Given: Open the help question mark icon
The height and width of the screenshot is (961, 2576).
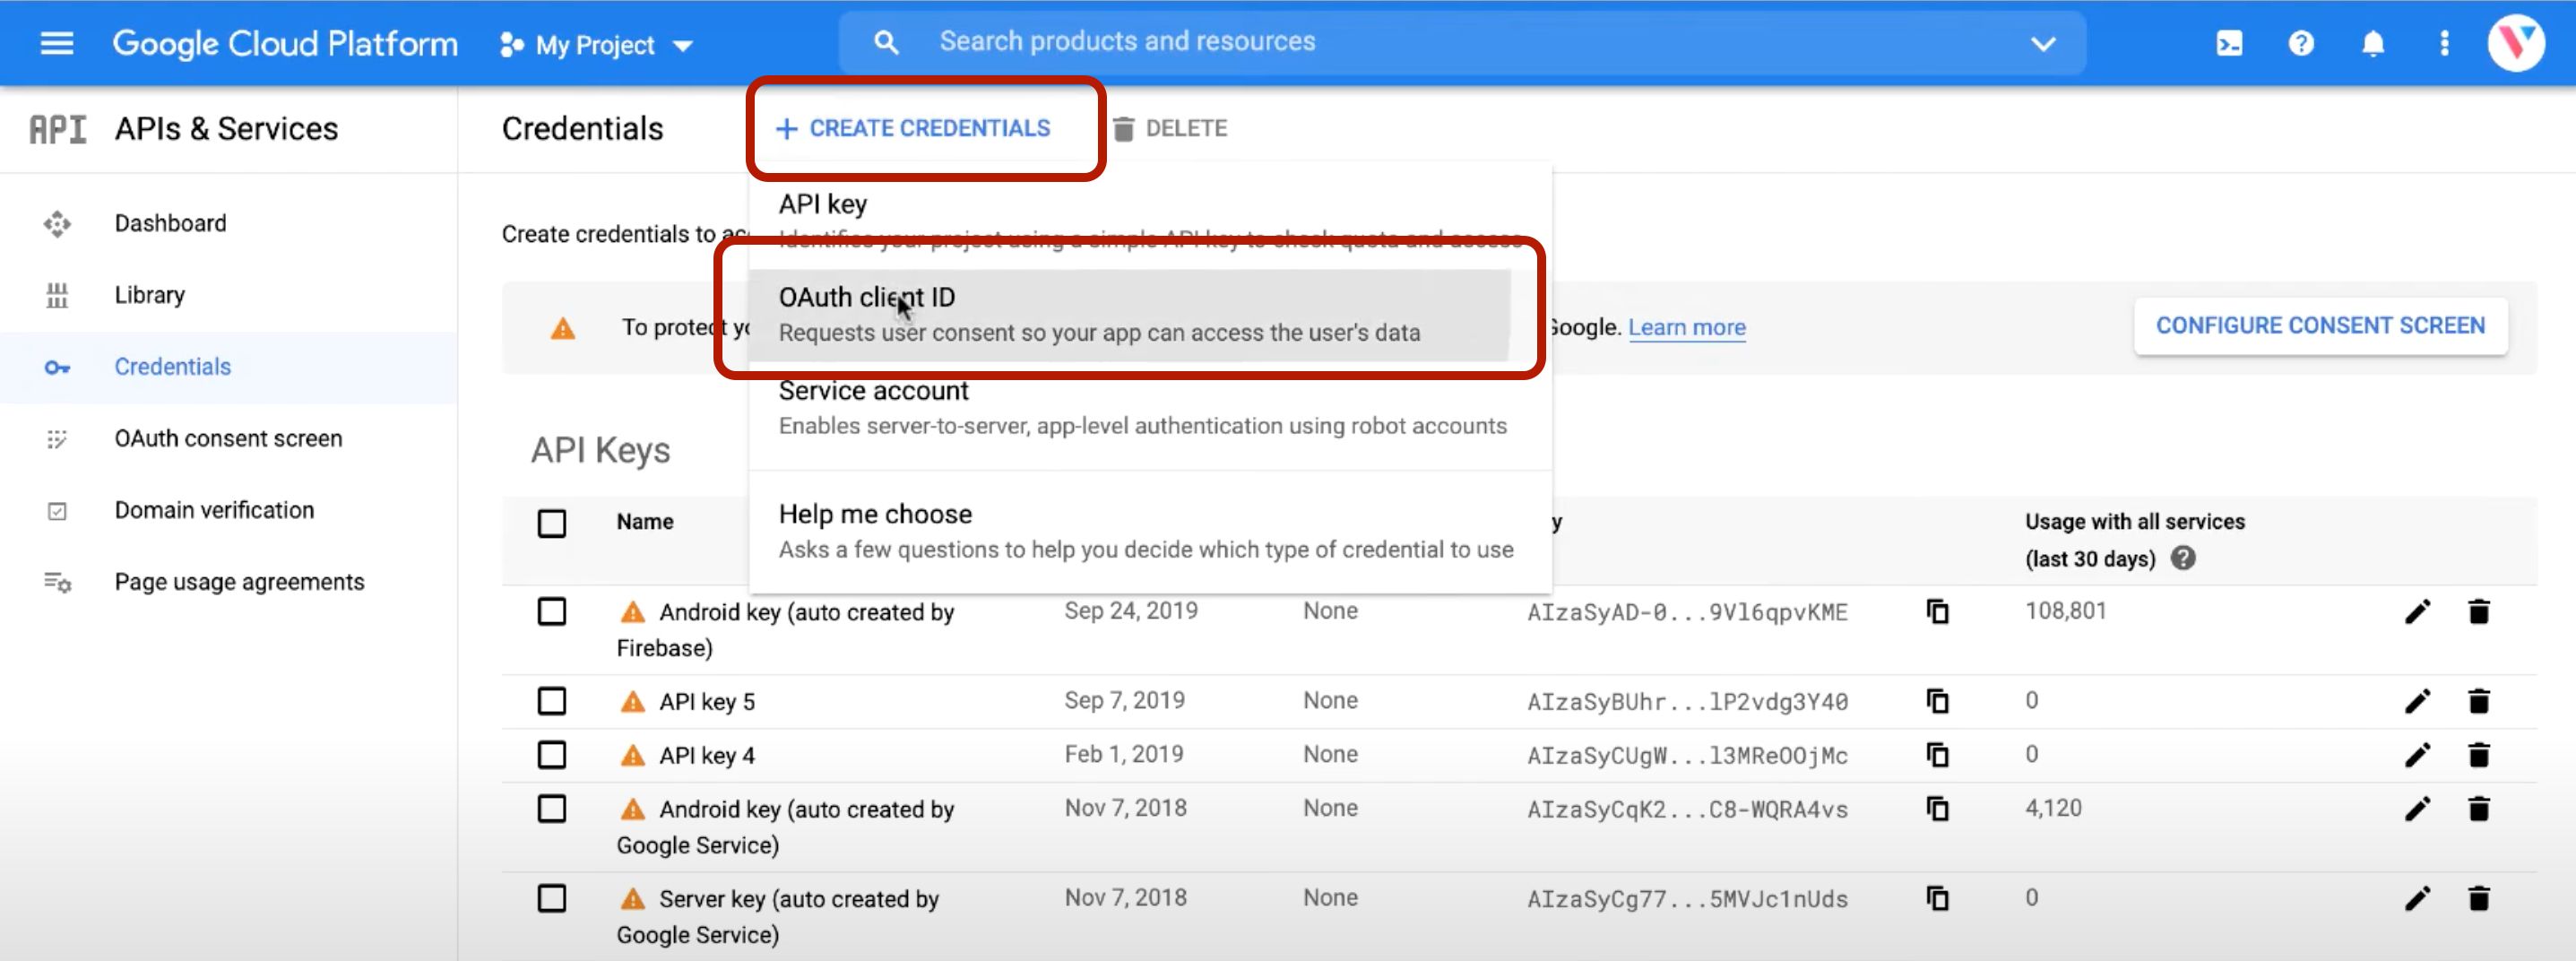Looking at the screenshot, I should [2301, 43].
